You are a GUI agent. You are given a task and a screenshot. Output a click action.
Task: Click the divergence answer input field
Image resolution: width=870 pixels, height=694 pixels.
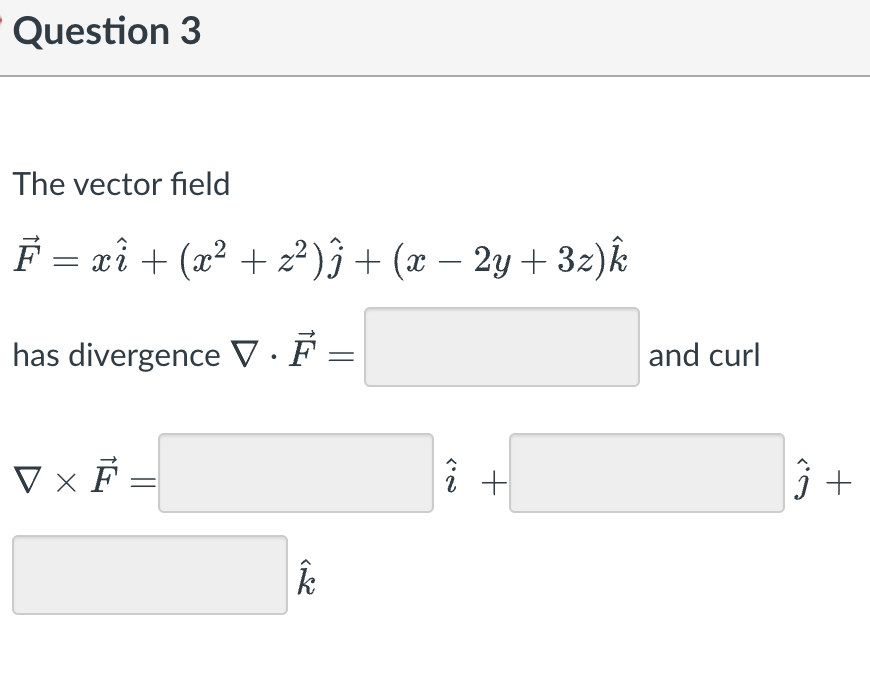pyautogui.click(x=502, y=348)
